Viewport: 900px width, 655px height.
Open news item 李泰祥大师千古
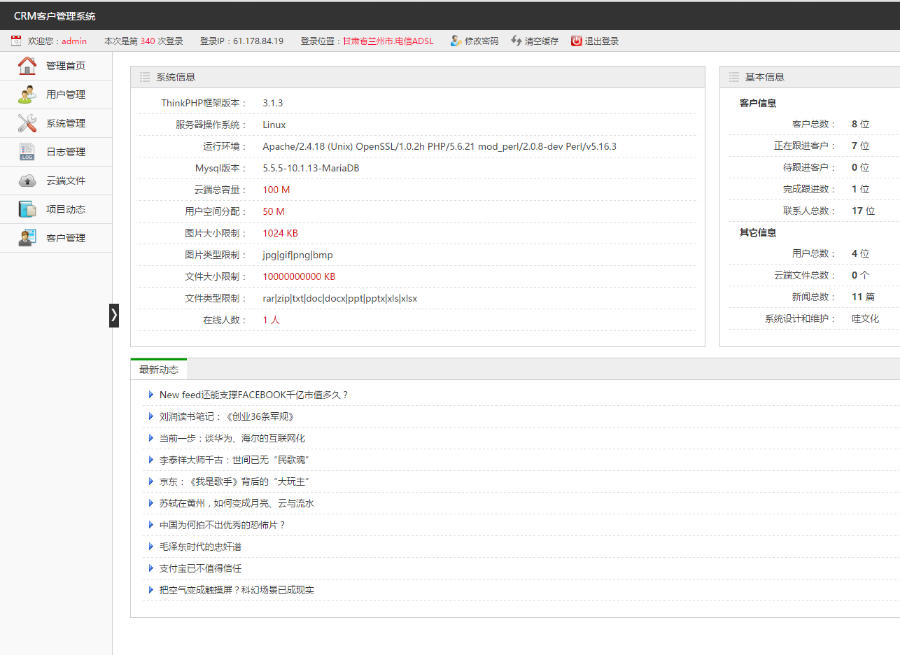[234, 460]
